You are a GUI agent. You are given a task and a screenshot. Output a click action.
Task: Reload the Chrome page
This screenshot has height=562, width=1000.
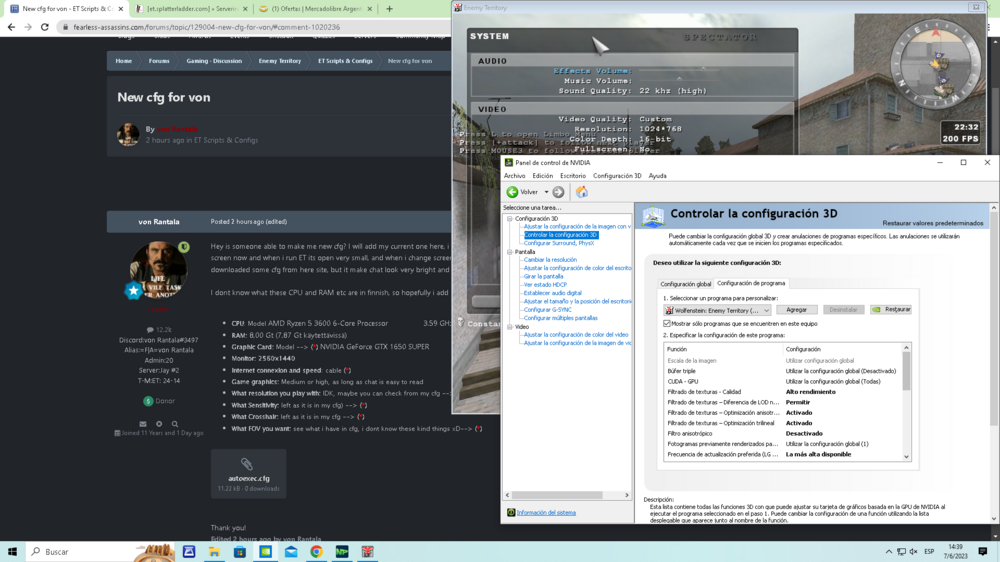45,27
